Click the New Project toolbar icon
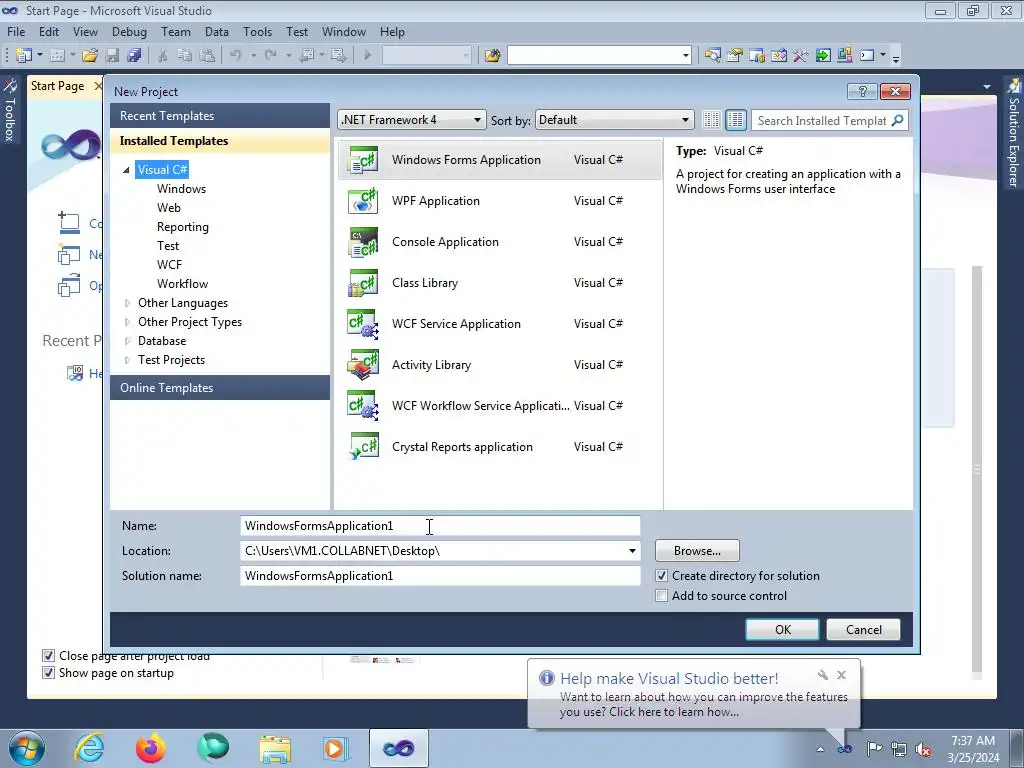 pos(24,56)
